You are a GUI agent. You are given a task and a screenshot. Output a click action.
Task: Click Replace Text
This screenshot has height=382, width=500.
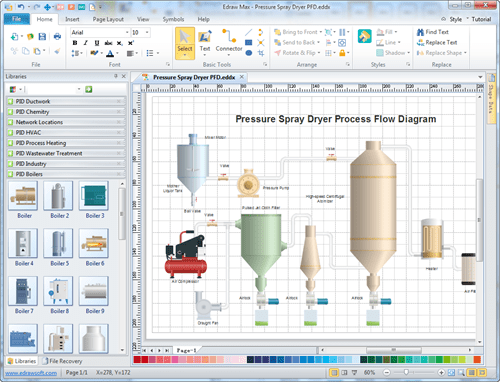[437, 42]
